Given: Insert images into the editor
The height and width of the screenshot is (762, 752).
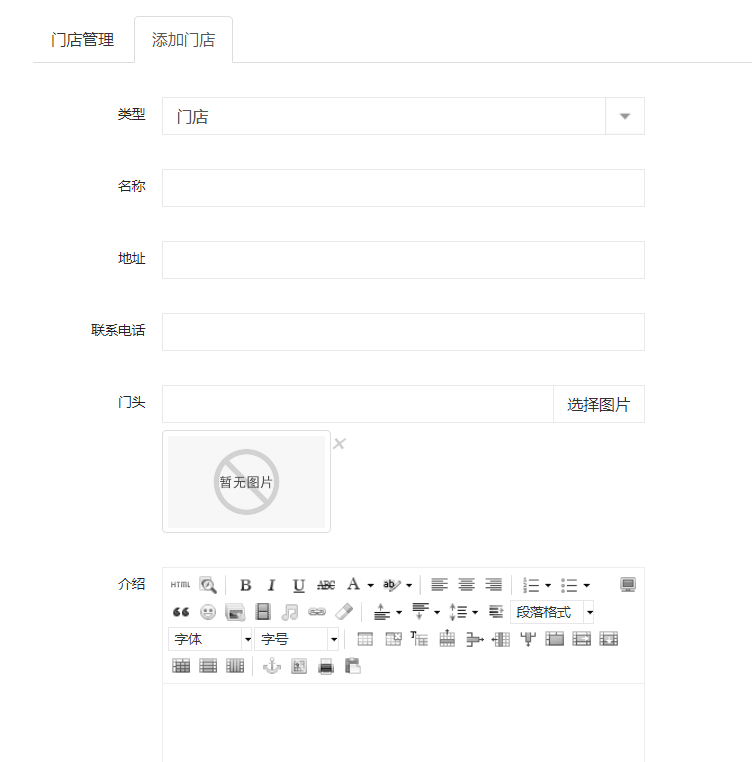Looking at the screenshot, I should coord(235,612).
